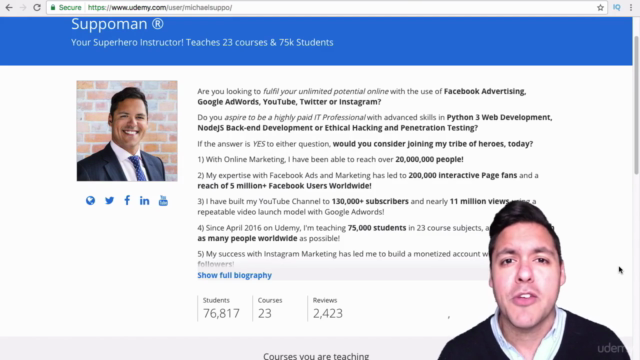This screenshot has height=360, width=640.
Task: Click the browser forward arrow
Action: (23, 7)
